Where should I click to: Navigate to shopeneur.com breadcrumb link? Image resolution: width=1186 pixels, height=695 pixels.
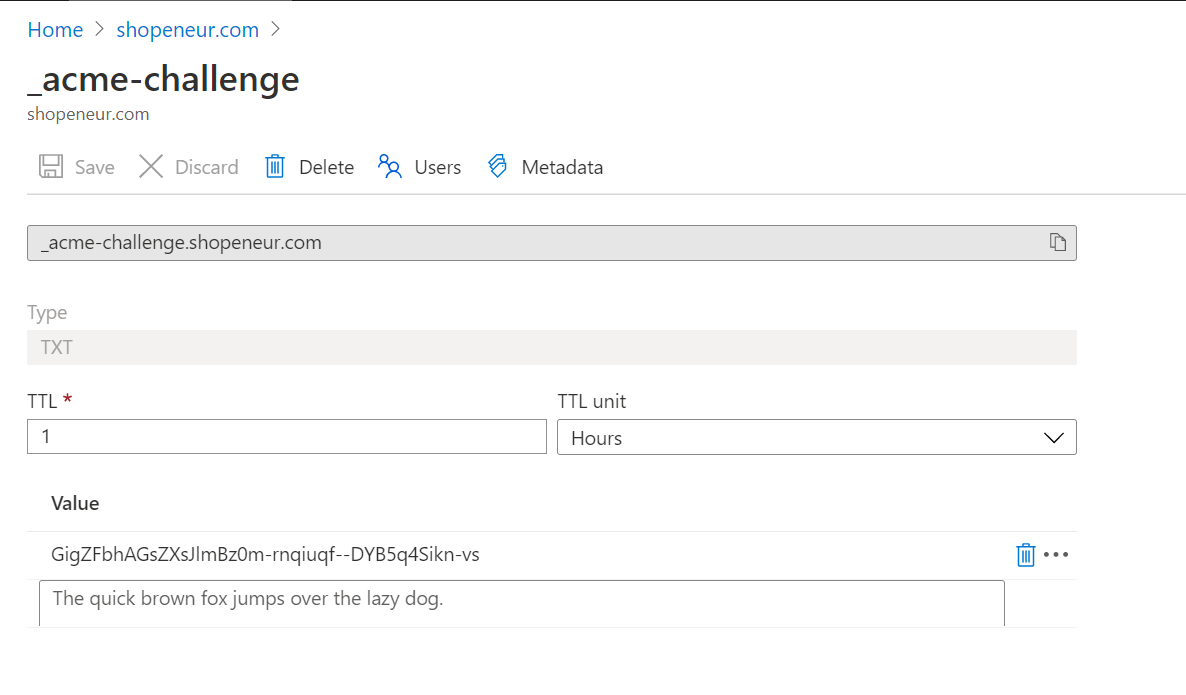click(188, 29)
